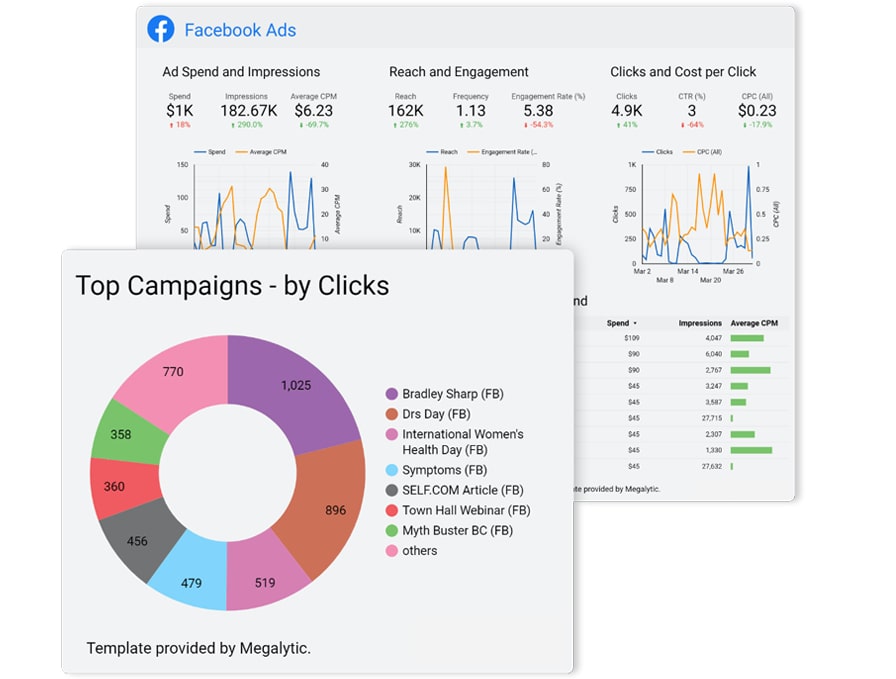Click the Impressions column header

pyautogui.click(x=700, y=323)
